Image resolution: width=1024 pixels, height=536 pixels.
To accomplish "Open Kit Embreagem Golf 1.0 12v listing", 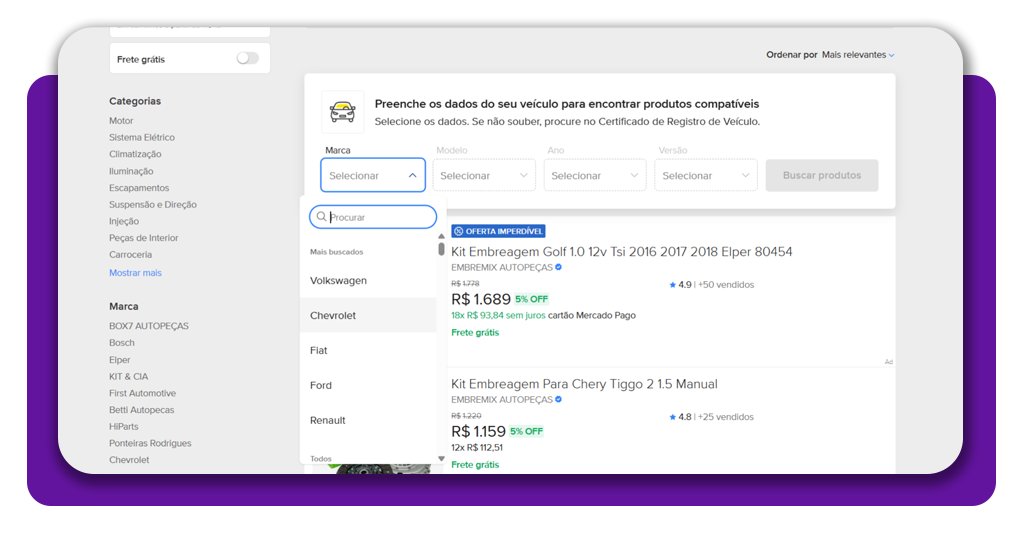I will [x=621, y=251].
